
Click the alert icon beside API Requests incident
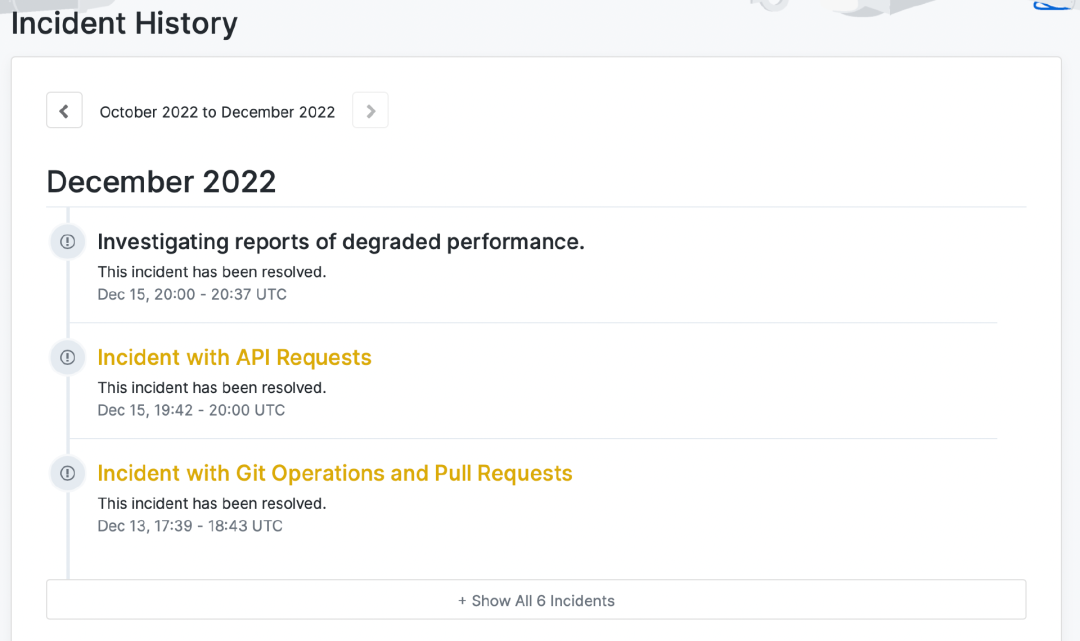67,357
